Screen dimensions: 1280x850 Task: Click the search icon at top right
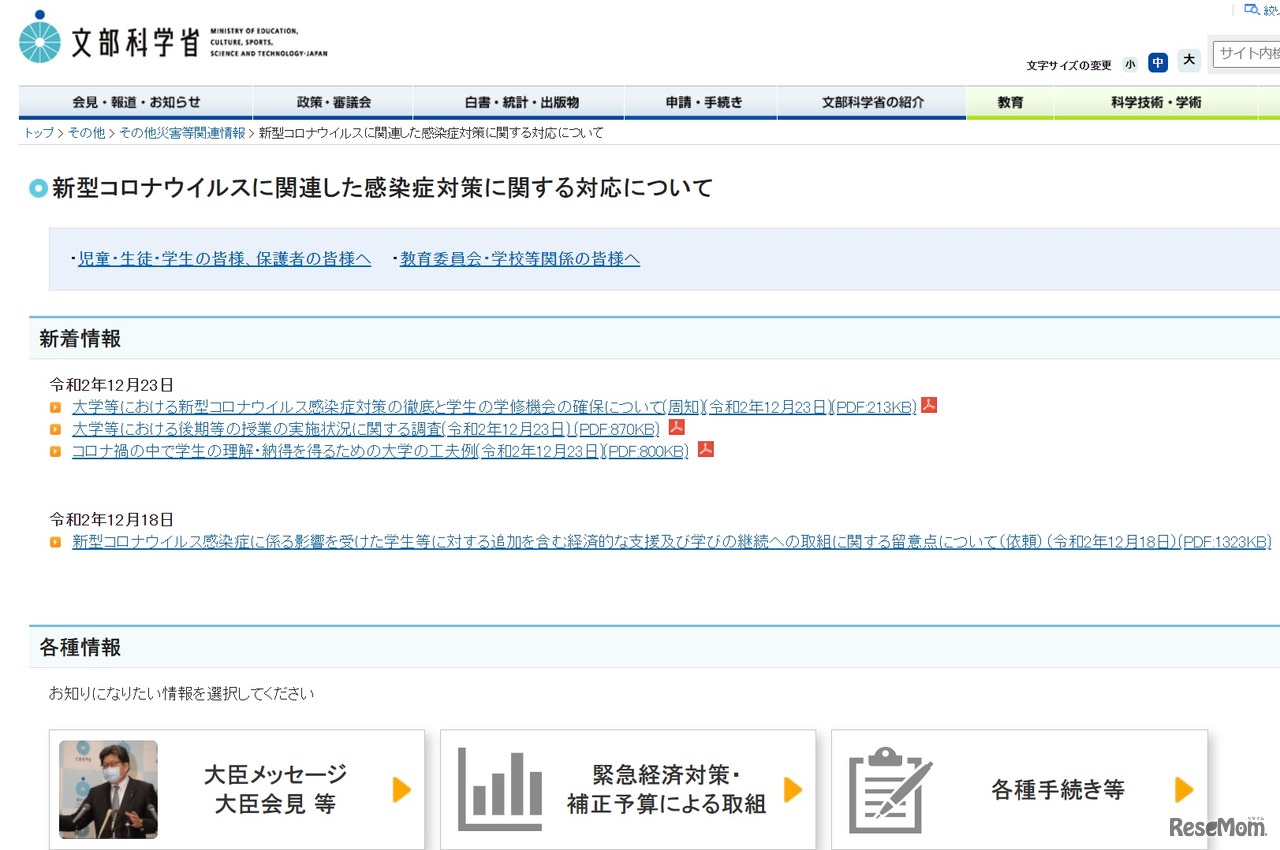click(x=1252, y=10)
